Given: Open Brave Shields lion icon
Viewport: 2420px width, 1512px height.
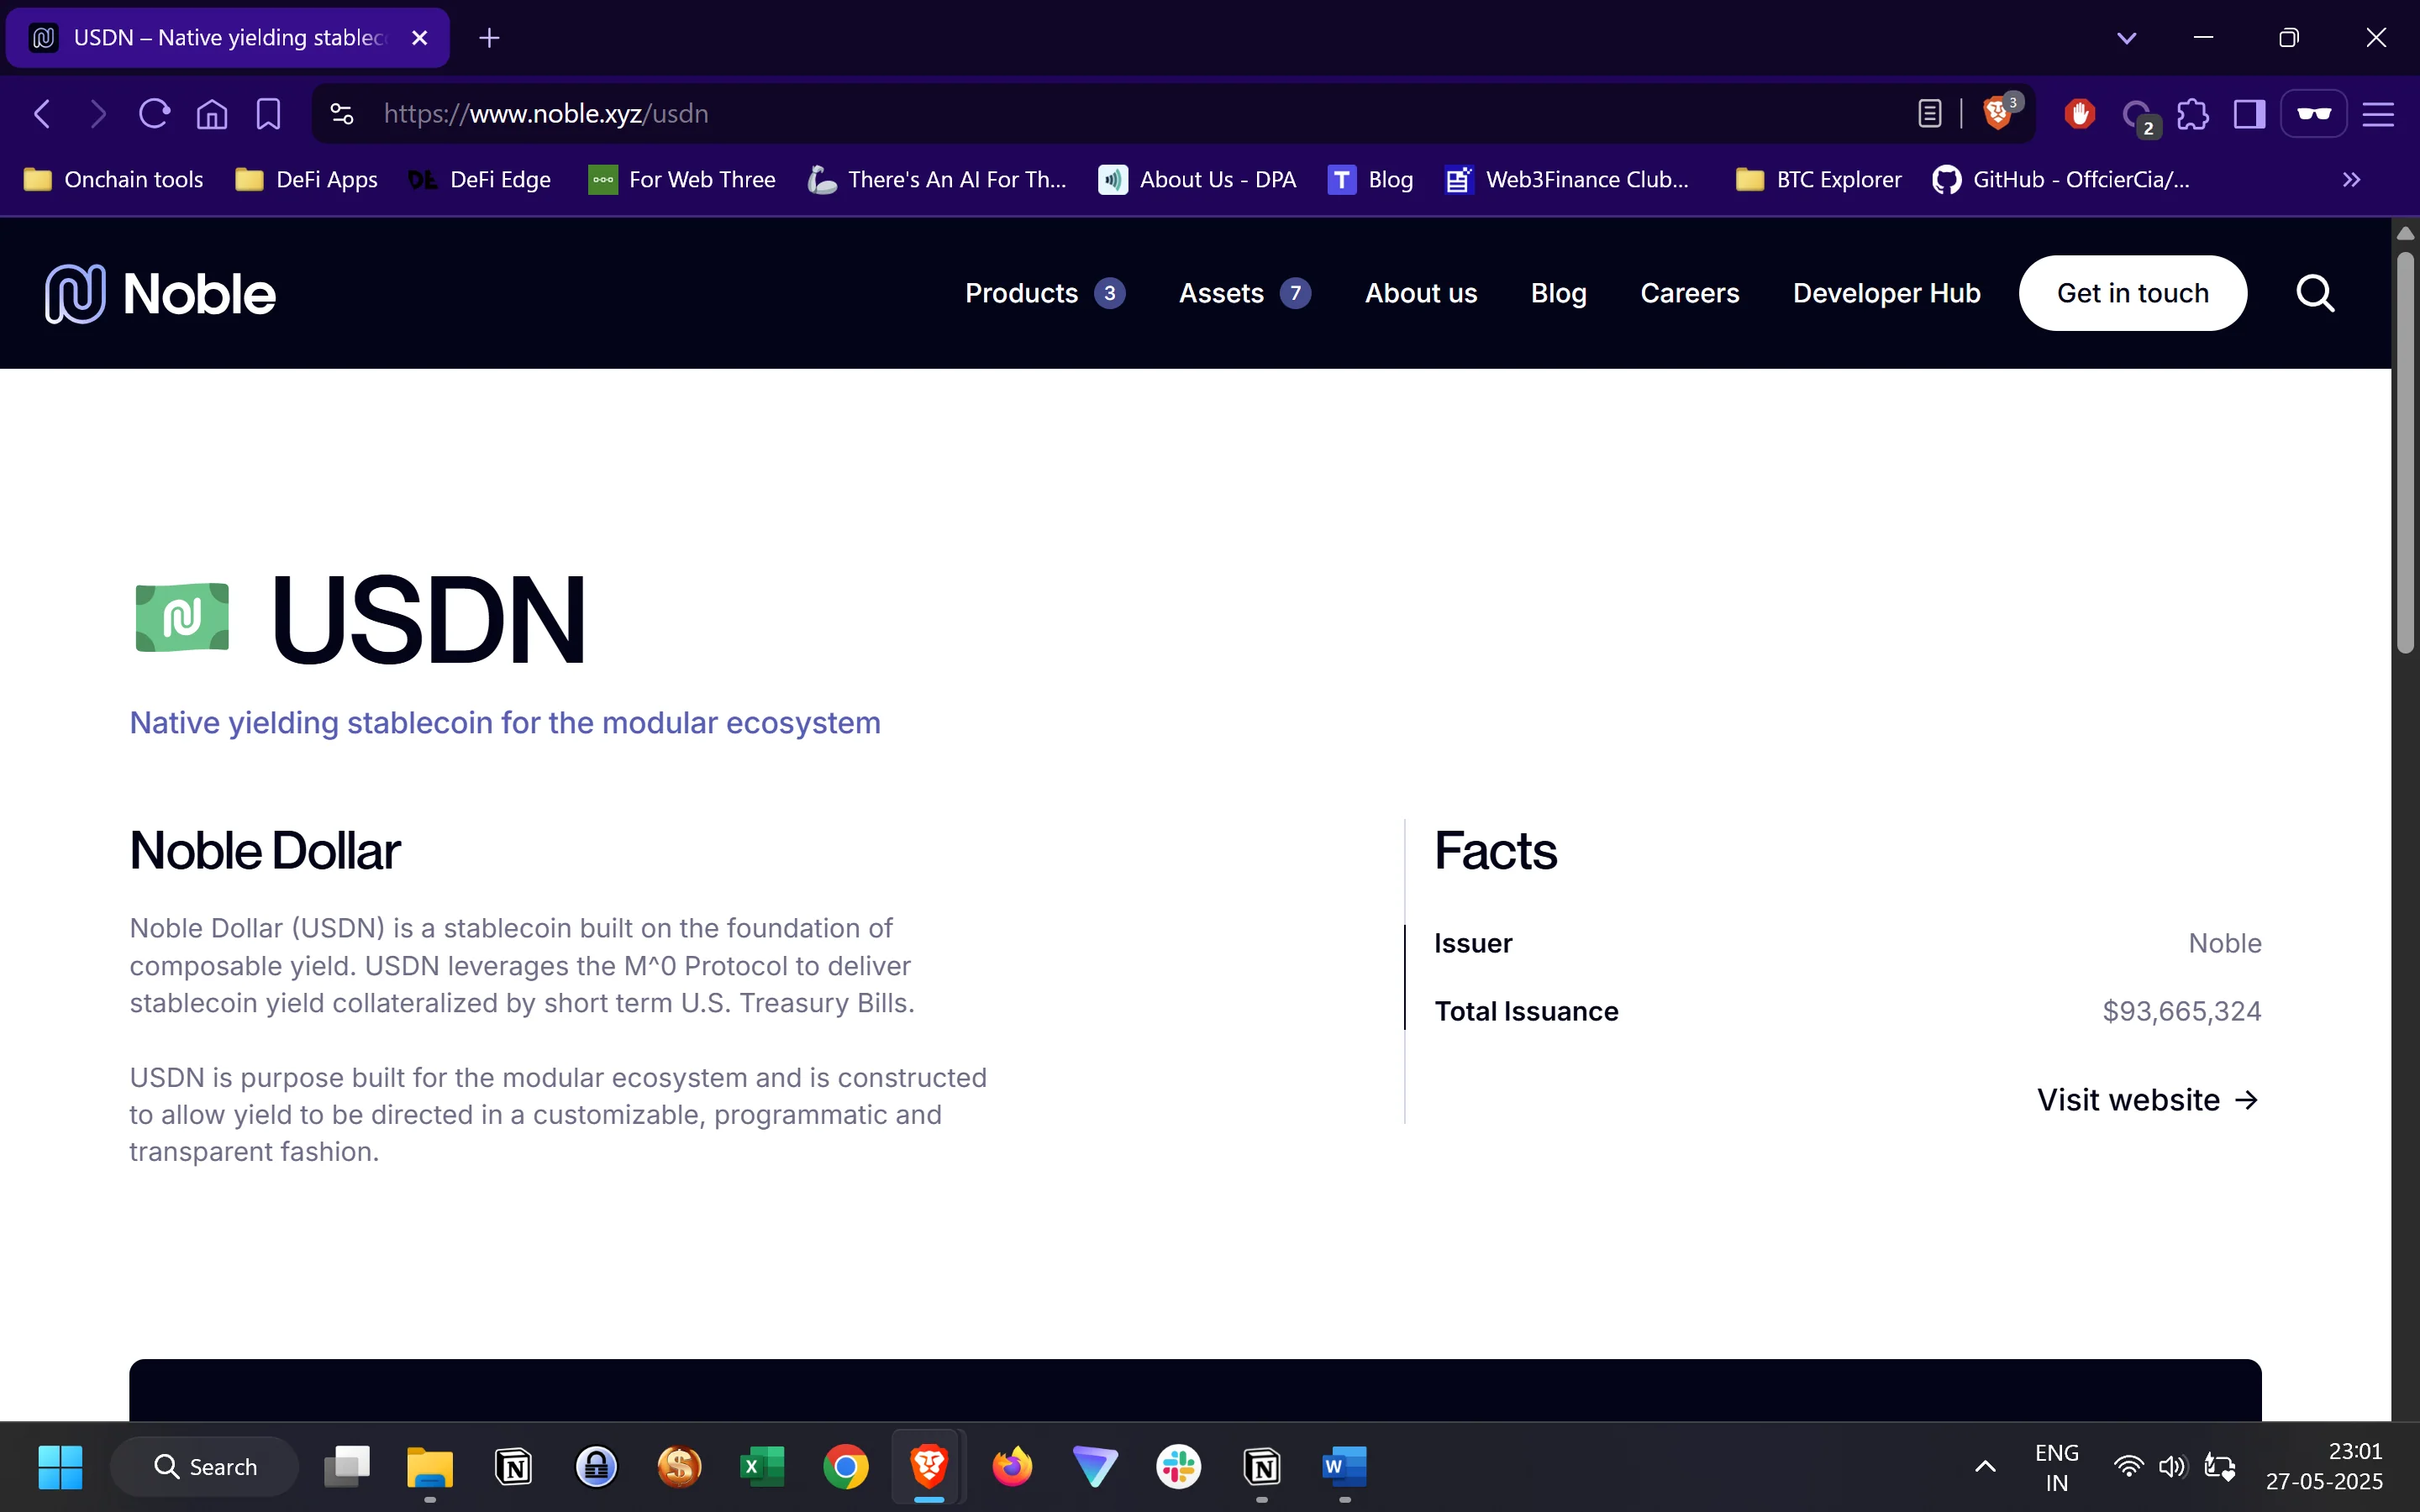Looking at the screenshot, I should tap(1998, 113).
